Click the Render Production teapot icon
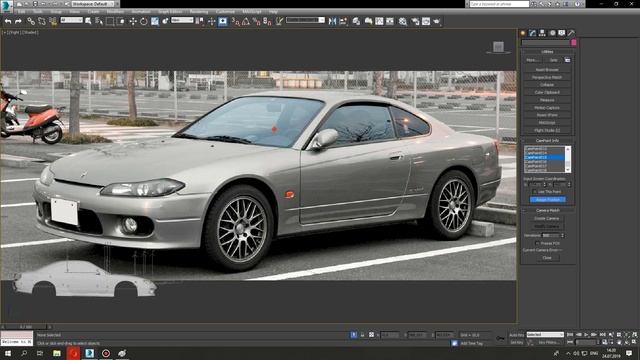The image size is (640, 360). (x=437, y=21)
